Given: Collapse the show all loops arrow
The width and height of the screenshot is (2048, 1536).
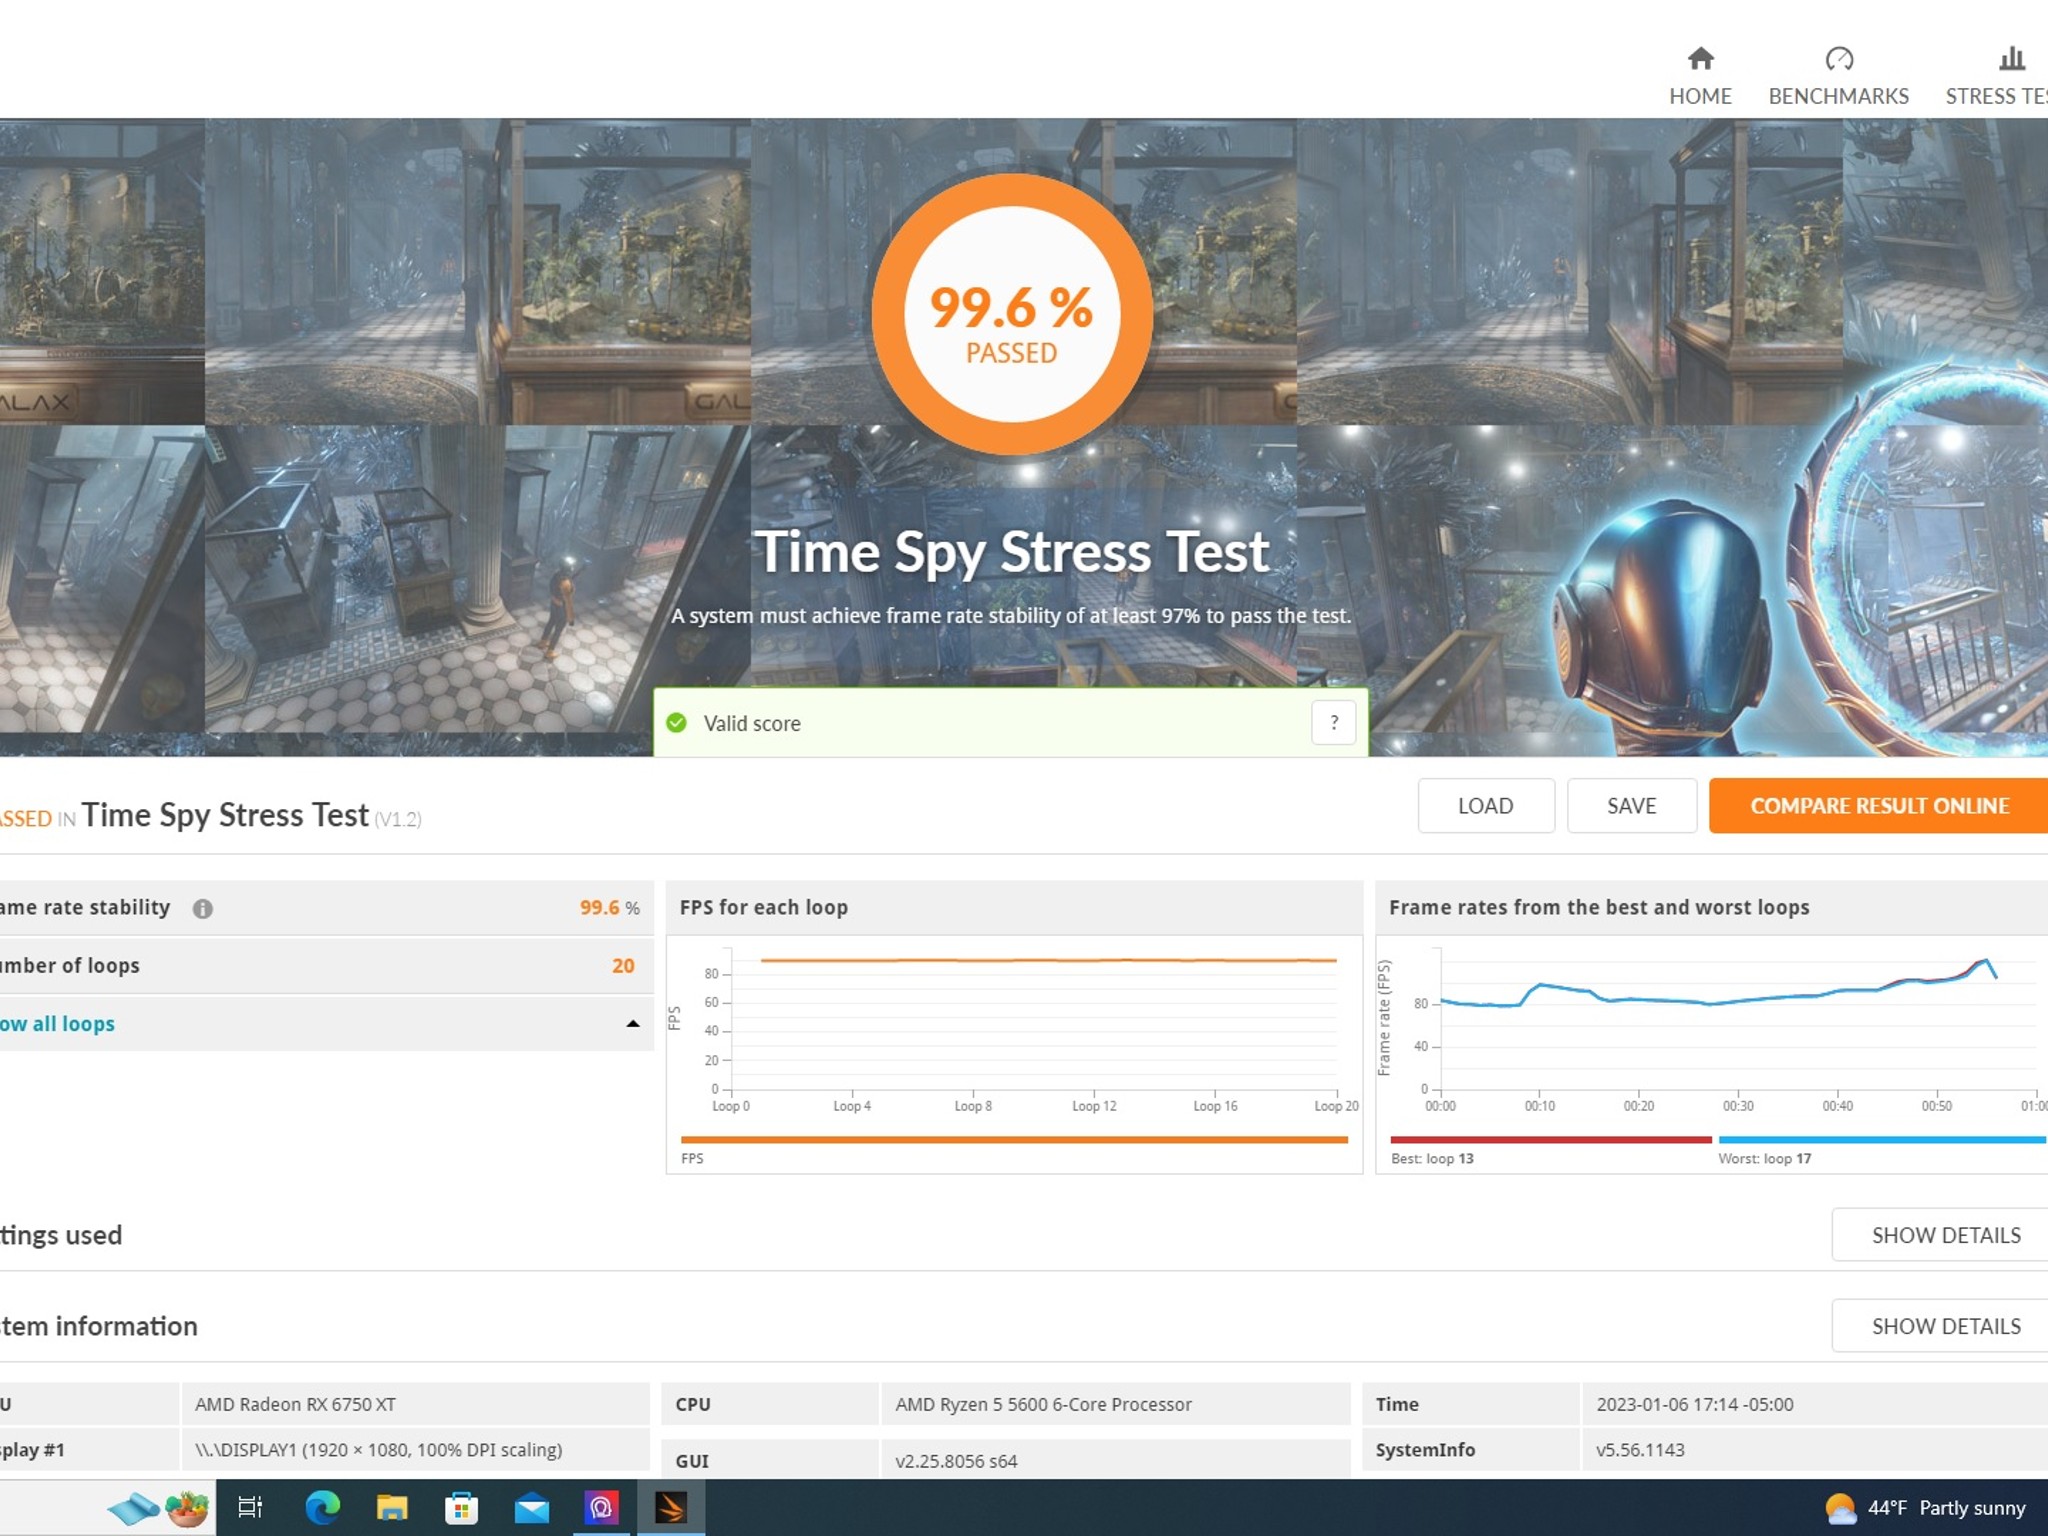Looking at the screenshot, I should click(632, 1023).
